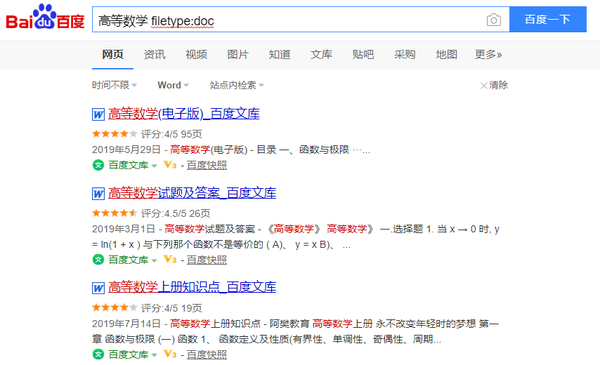Expand the 时间不限 time filter
Screen dimensions: 600x365
click(x=114, y=85)
